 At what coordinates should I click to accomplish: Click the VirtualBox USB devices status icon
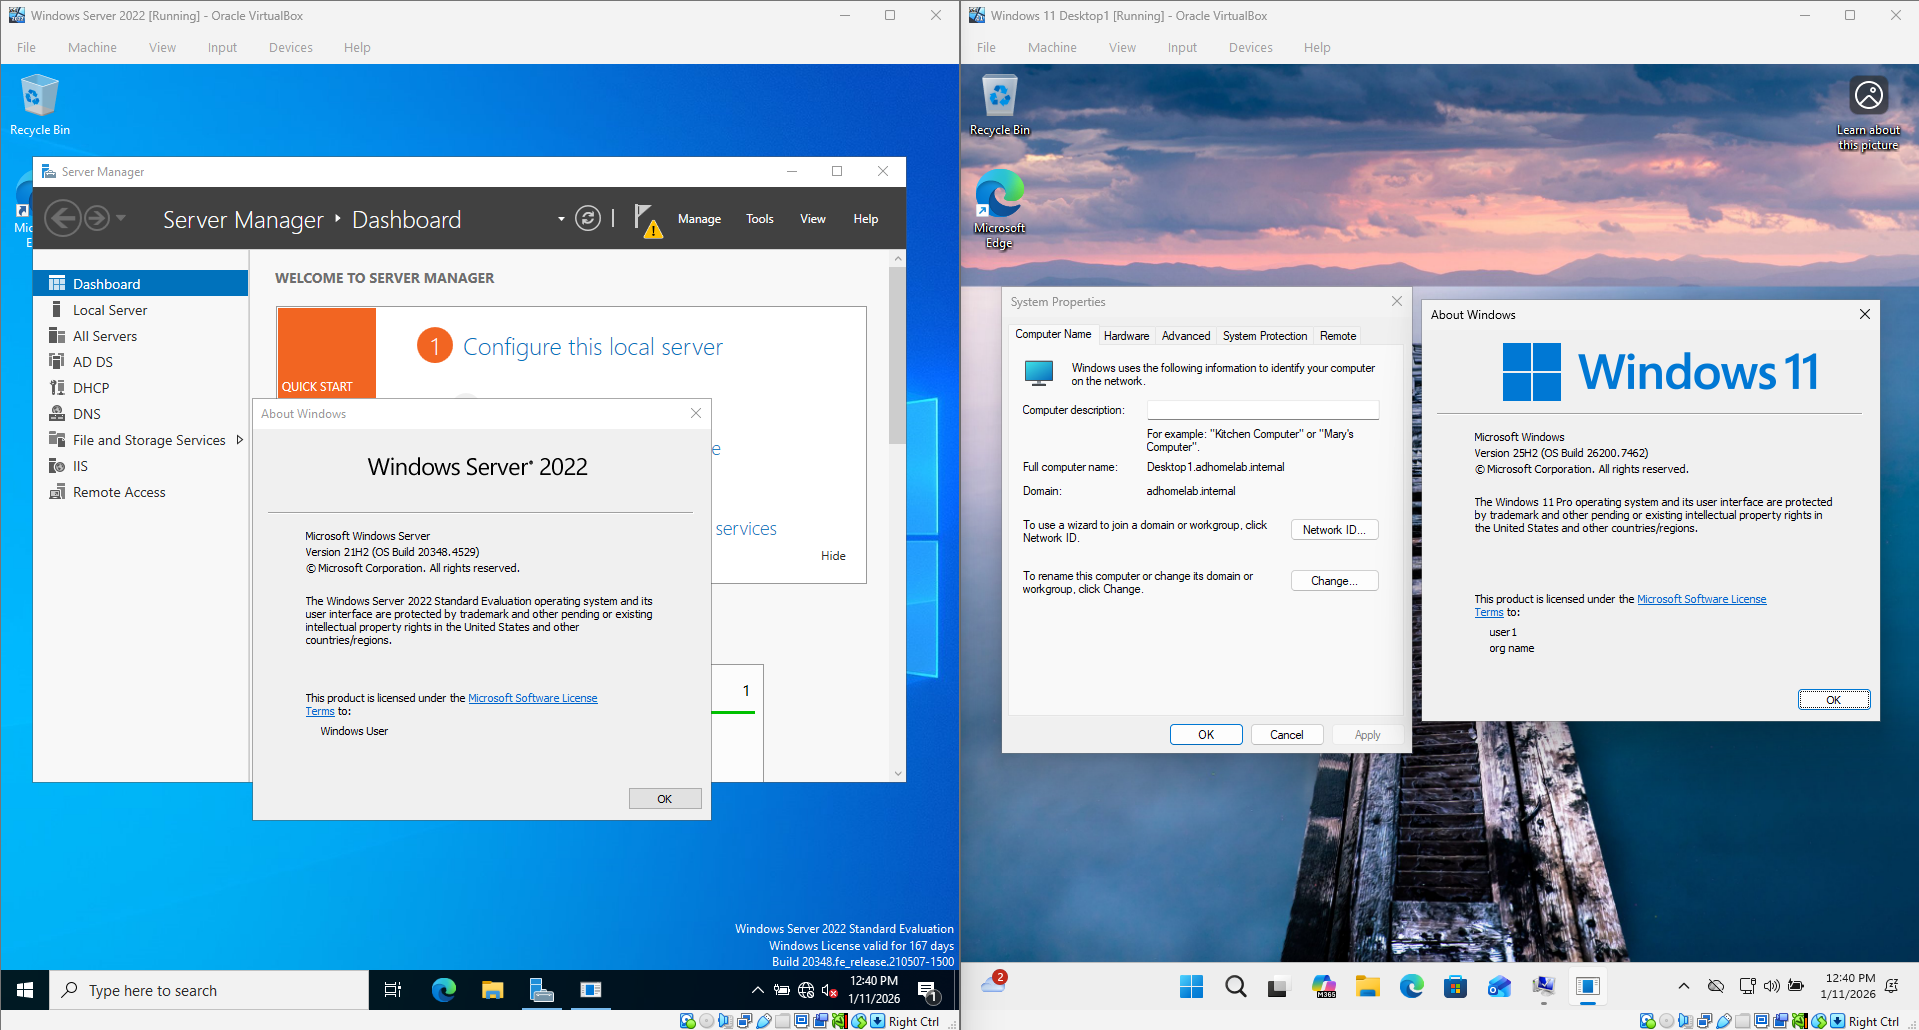coord(763,1021)
